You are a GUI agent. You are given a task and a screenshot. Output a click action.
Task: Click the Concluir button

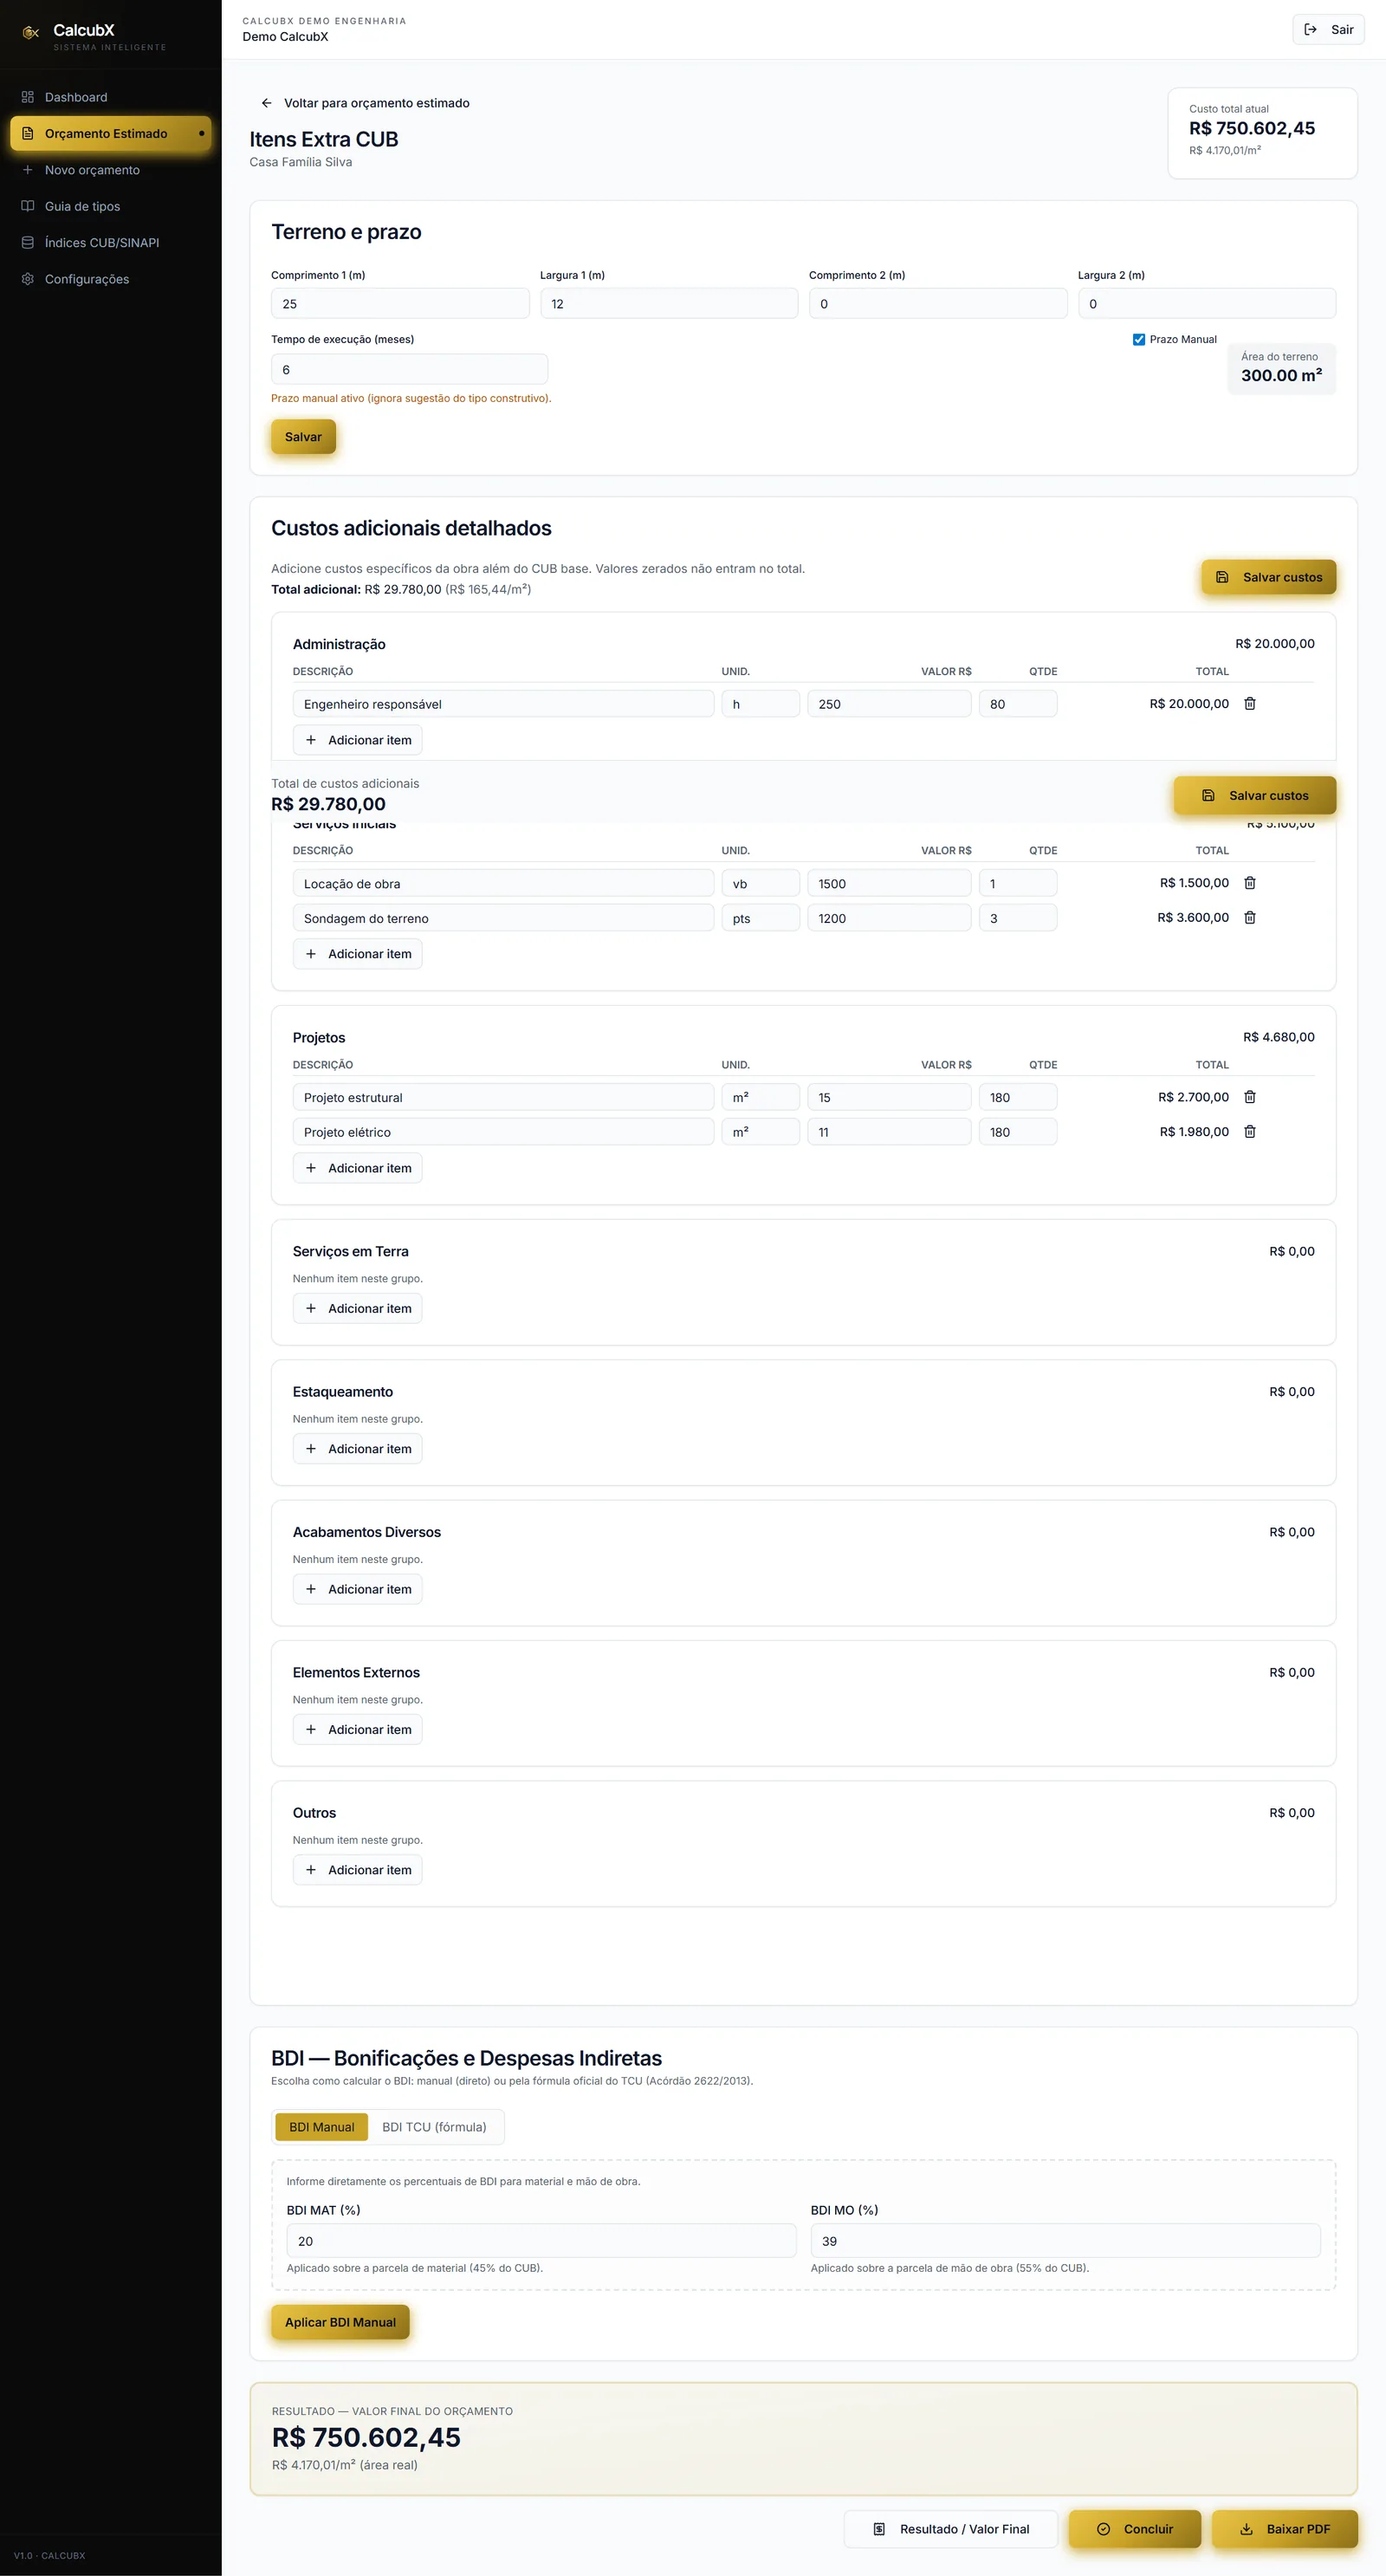pyautogui.click(x=1135, y=2529)
